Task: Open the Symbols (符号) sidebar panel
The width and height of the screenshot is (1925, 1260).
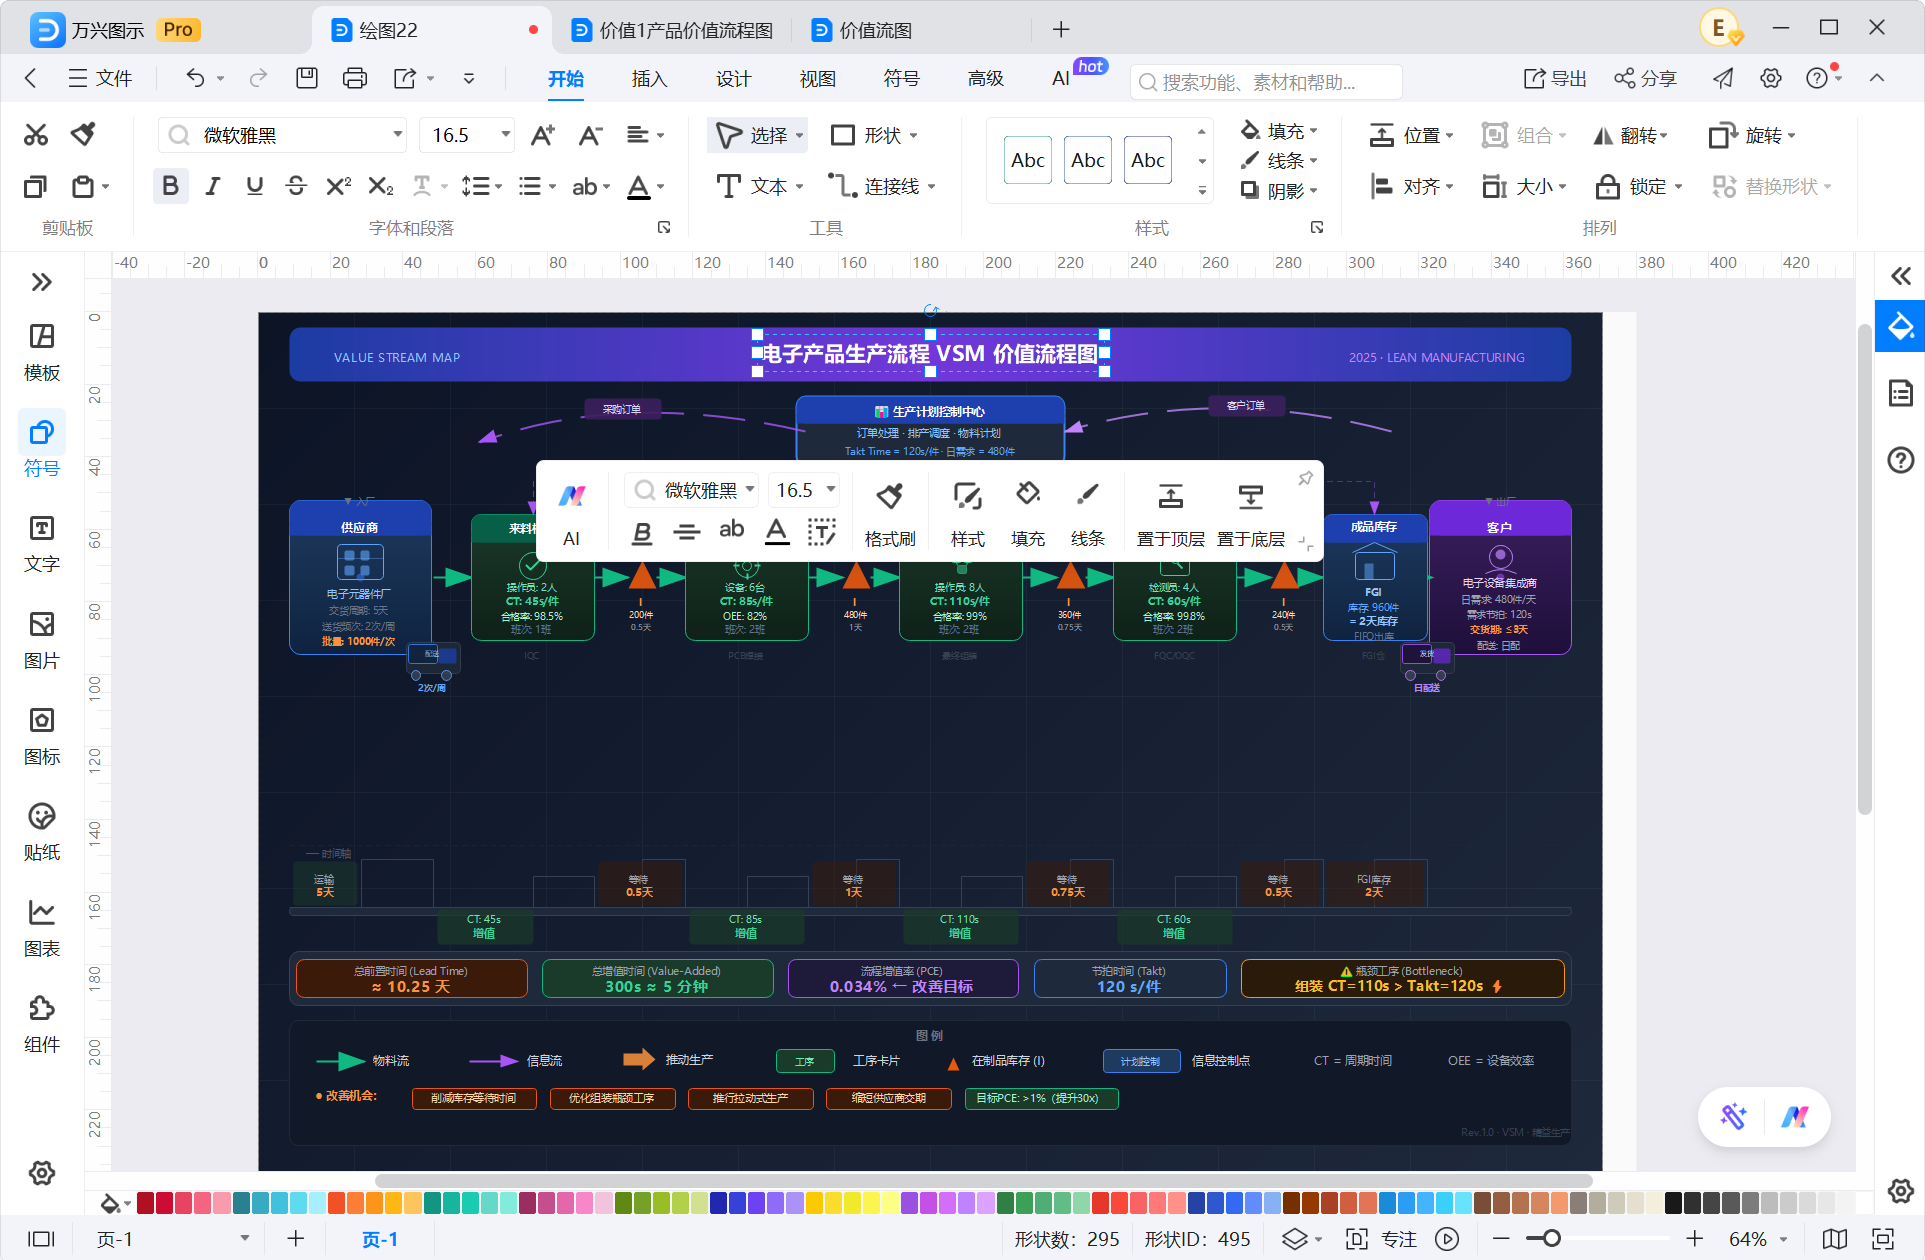Action: (42, 448)
